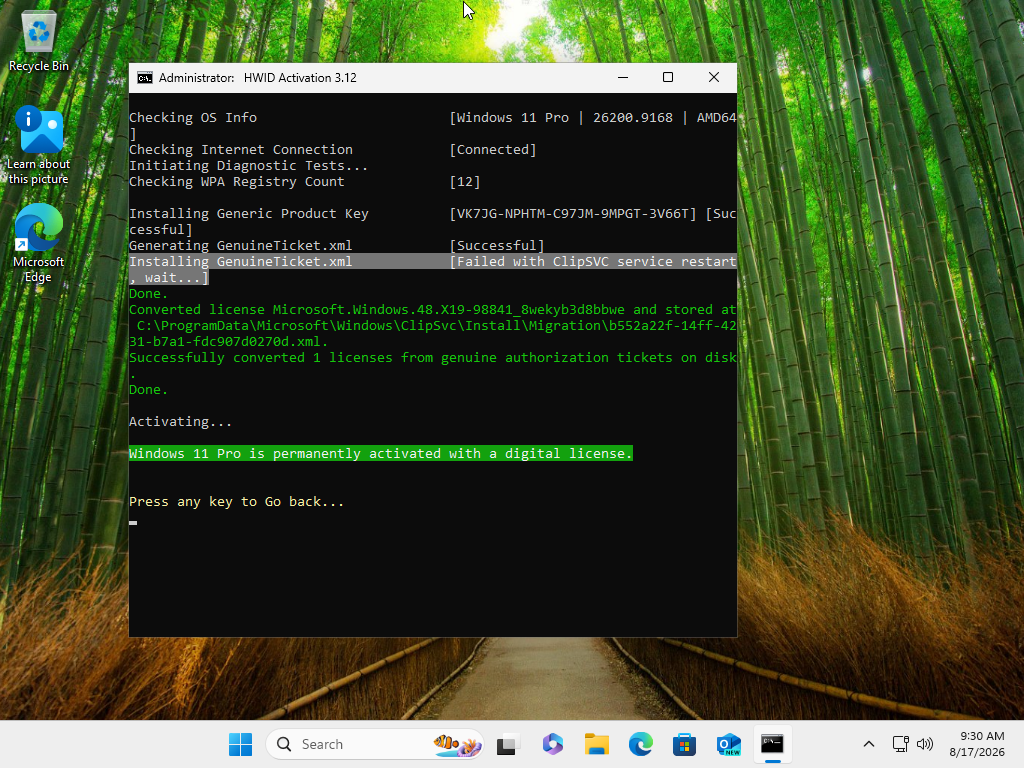Click highlighted 'Installing GenuineTicket.xml' line
Viewport: 1024px width, 768px height.
pos(240,261)
